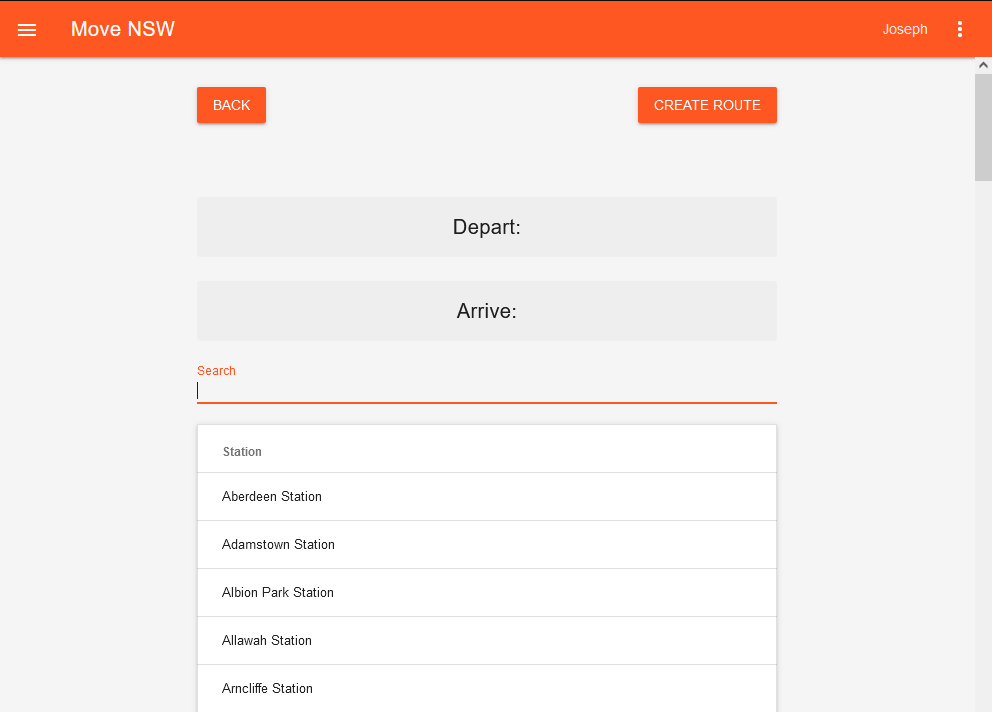The height and width of the screenshot is (712, 992).
Task: Click the scrollbar up arrow
Action: (x=983, y=65)
